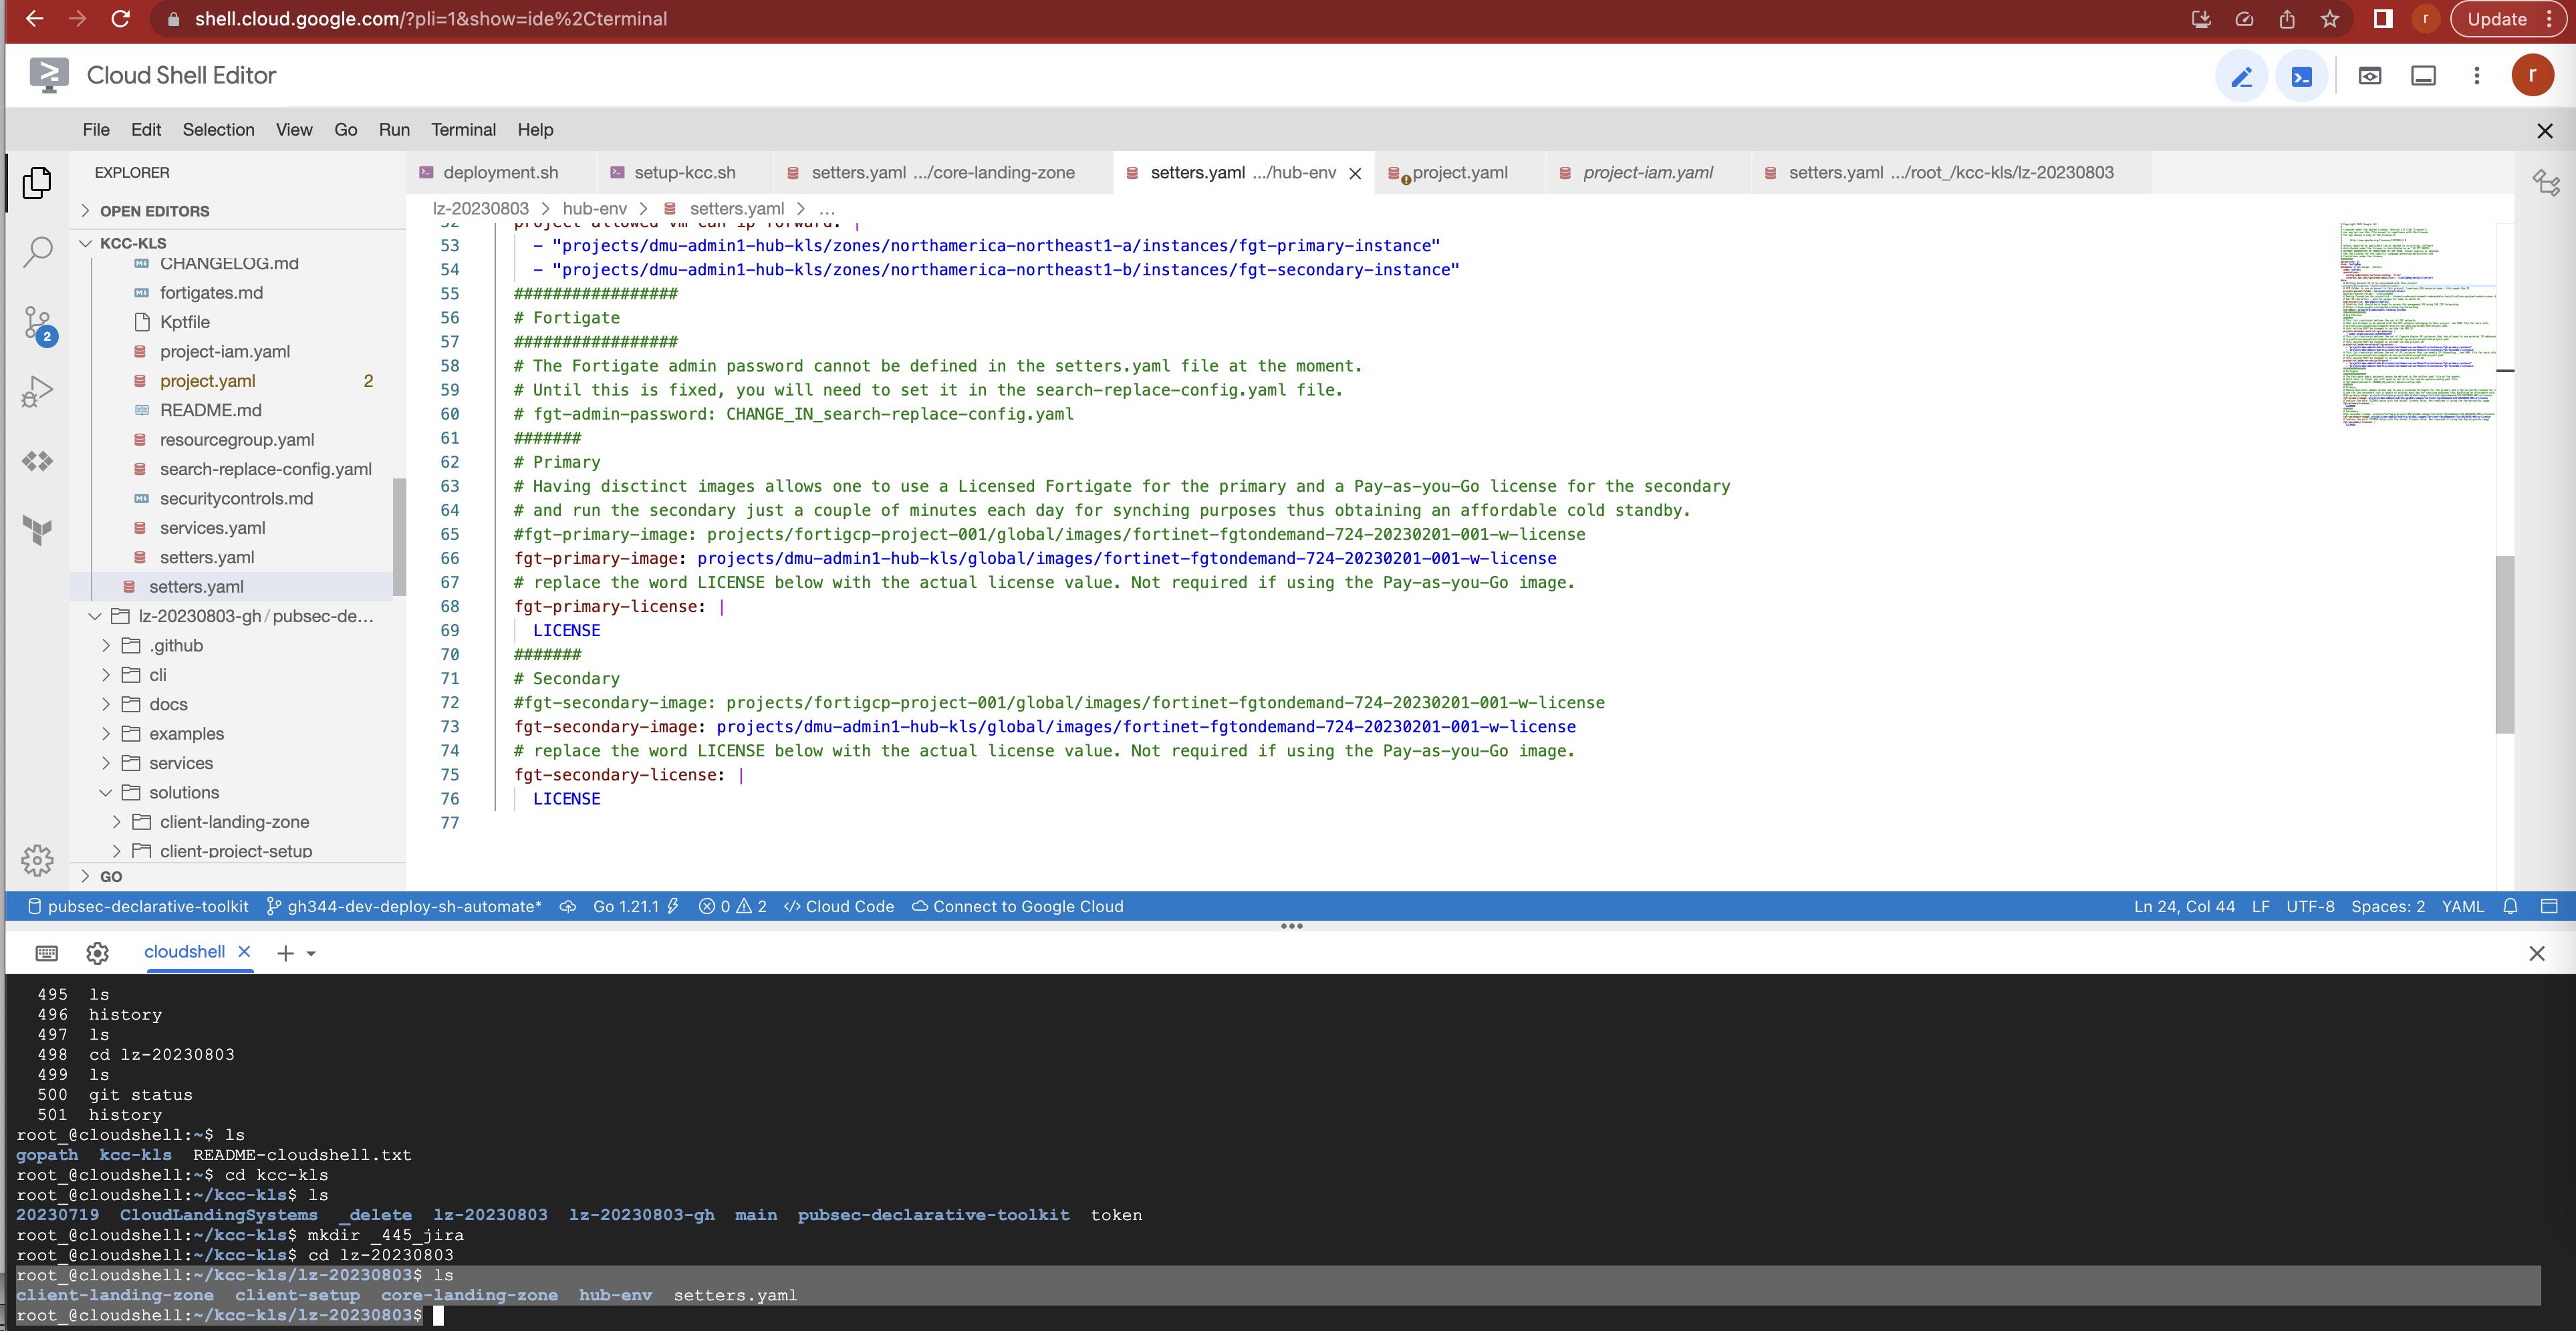The height and width of the screenshot is (1331, 2576).
Task: Open the new terminal launcher dropdown arrow
Action: 310,952
